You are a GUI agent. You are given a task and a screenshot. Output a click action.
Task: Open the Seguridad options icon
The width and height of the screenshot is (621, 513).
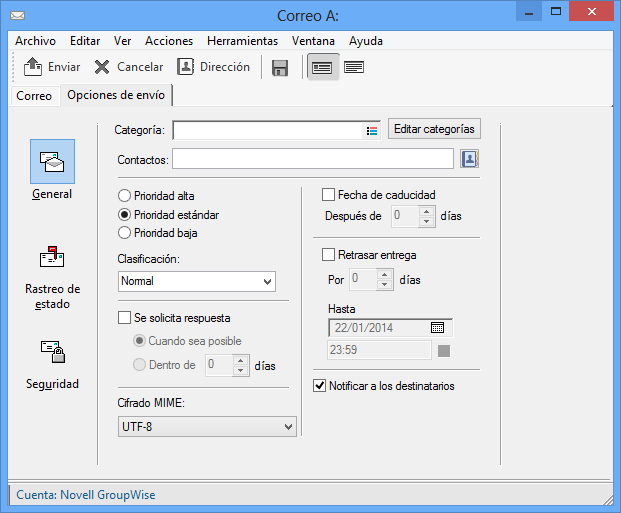(53, 352)
